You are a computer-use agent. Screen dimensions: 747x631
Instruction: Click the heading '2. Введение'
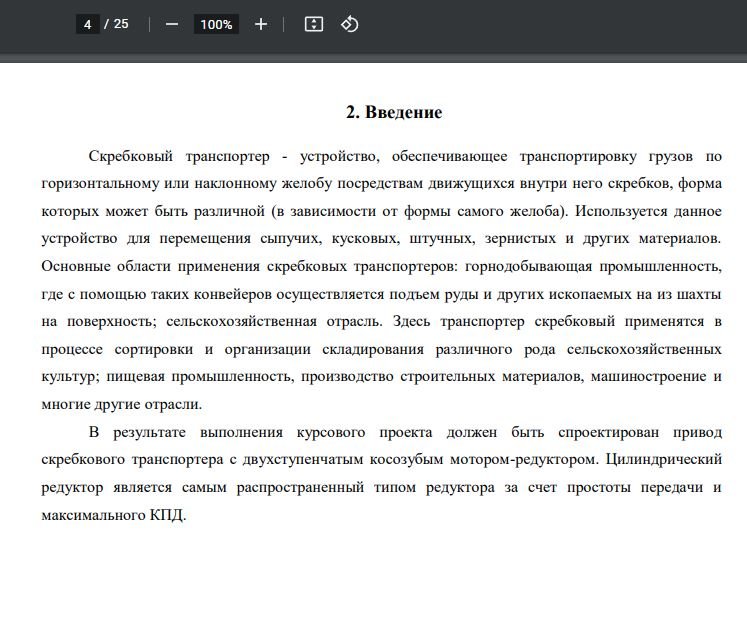click(x=394, y=112)
